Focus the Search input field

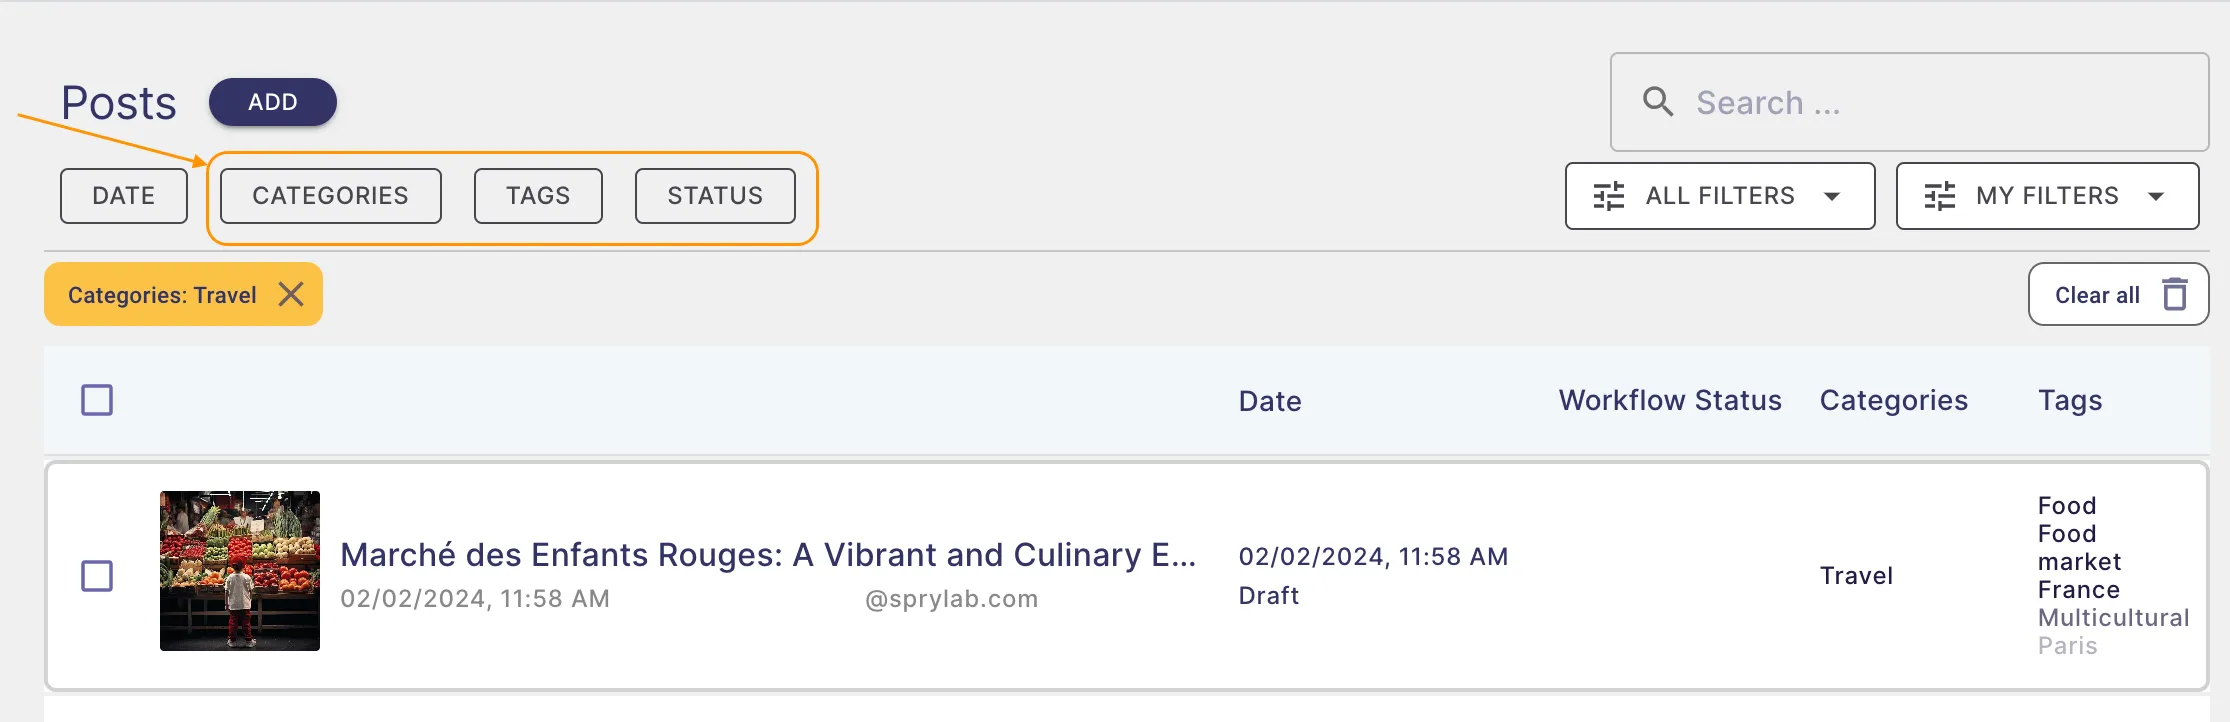tap(1909, 102)
